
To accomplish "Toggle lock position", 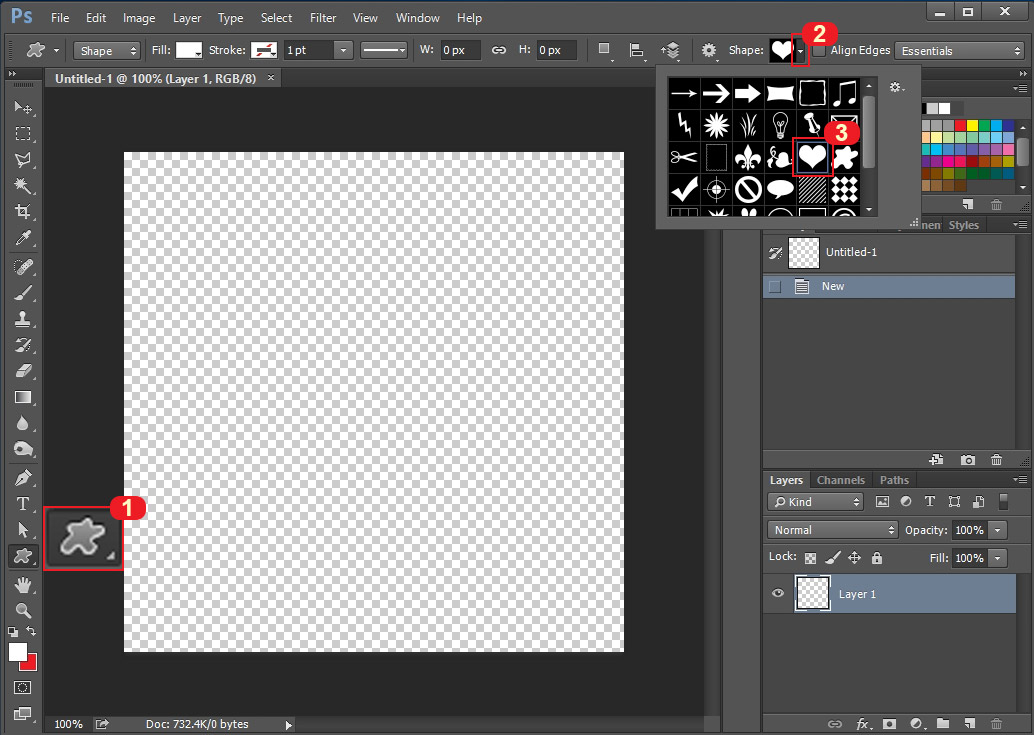I will [855, 558].
